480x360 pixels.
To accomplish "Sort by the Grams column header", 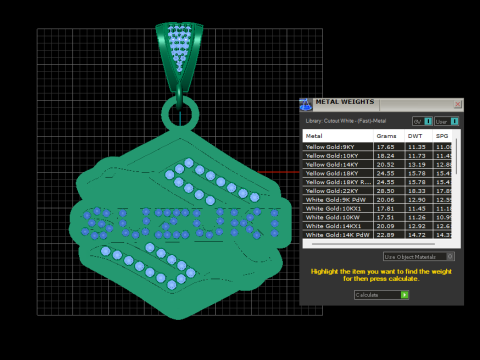I will (389, 136).
